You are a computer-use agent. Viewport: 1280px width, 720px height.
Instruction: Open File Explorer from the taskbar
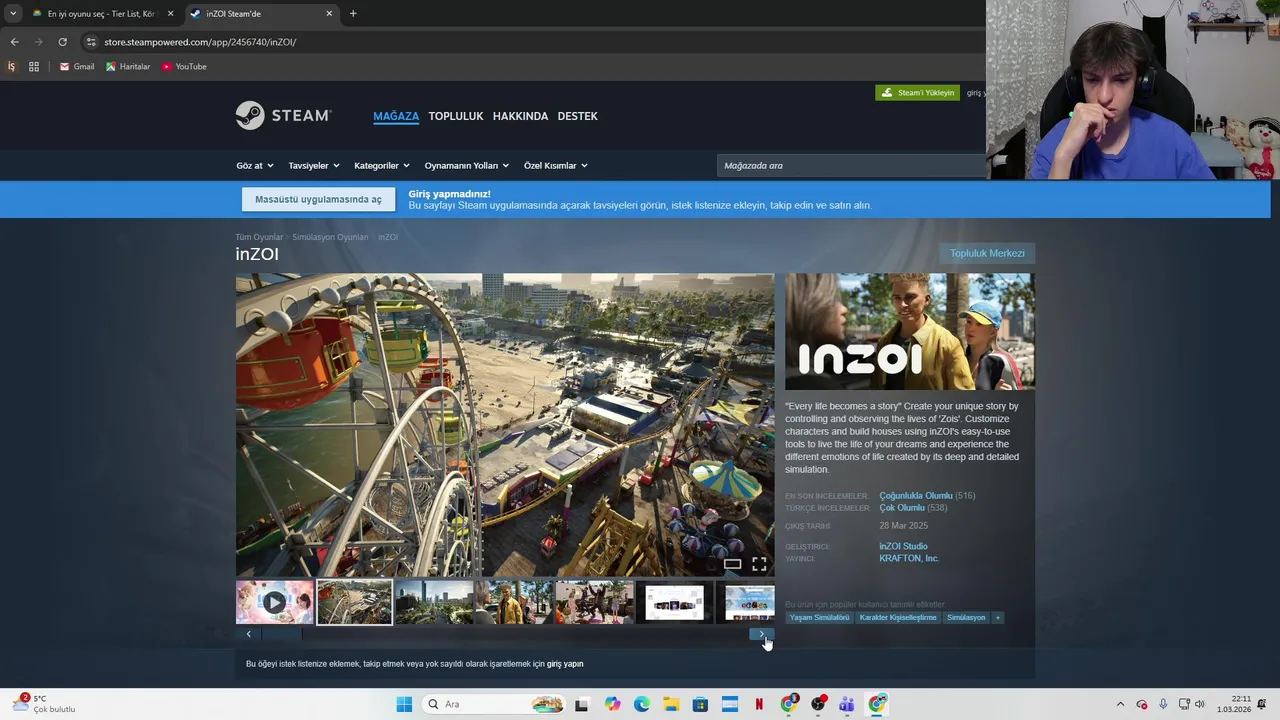pyautogui.click(x=671, y=704)
